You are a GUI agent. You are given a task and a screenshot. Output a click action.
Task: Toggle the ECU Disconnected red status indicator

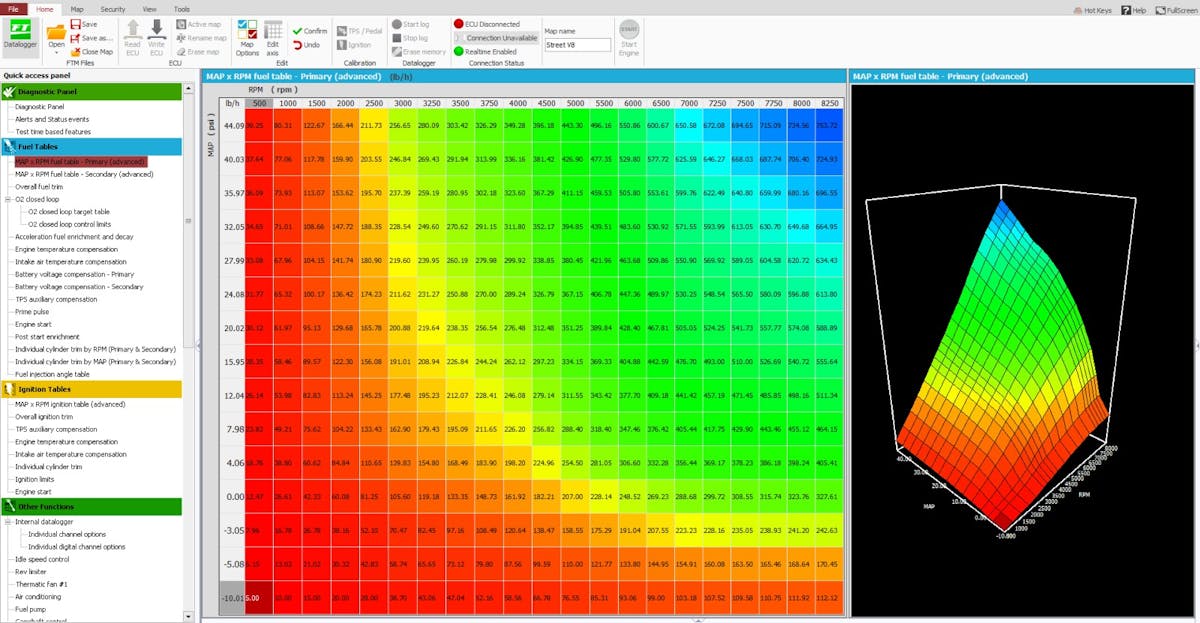[x=459, y=23]
